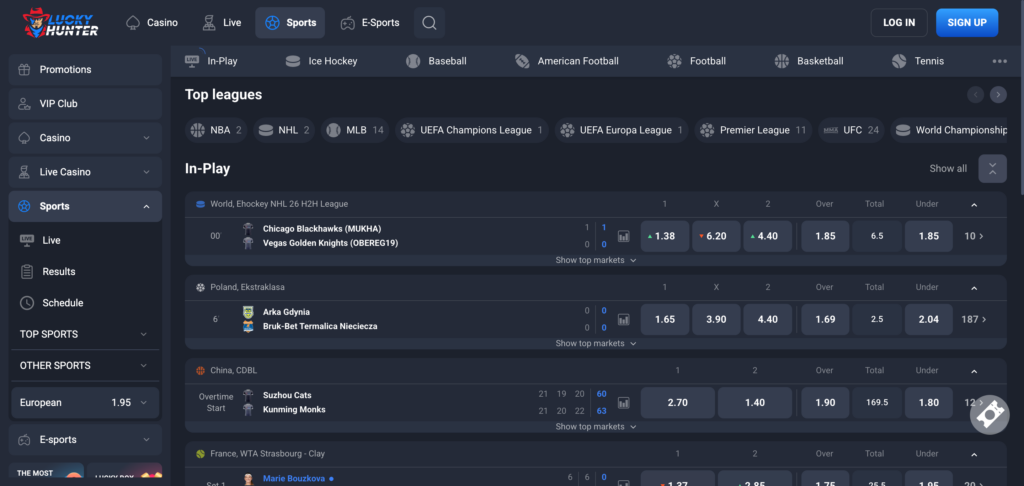Bet on Chicago Blackhawks at 1.38
The image size is (1024, 486).
[665, 236]
